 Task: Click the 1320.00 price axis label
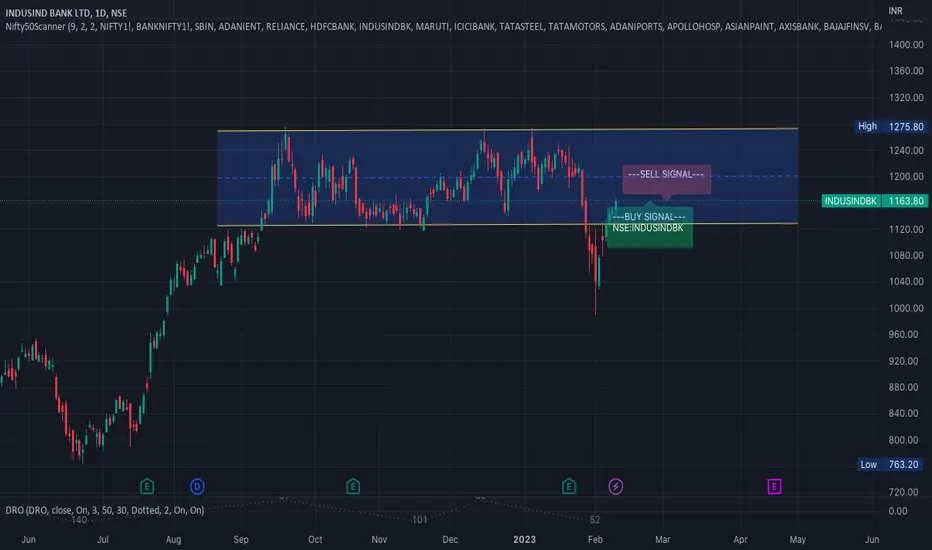click(x=906, y=98)
